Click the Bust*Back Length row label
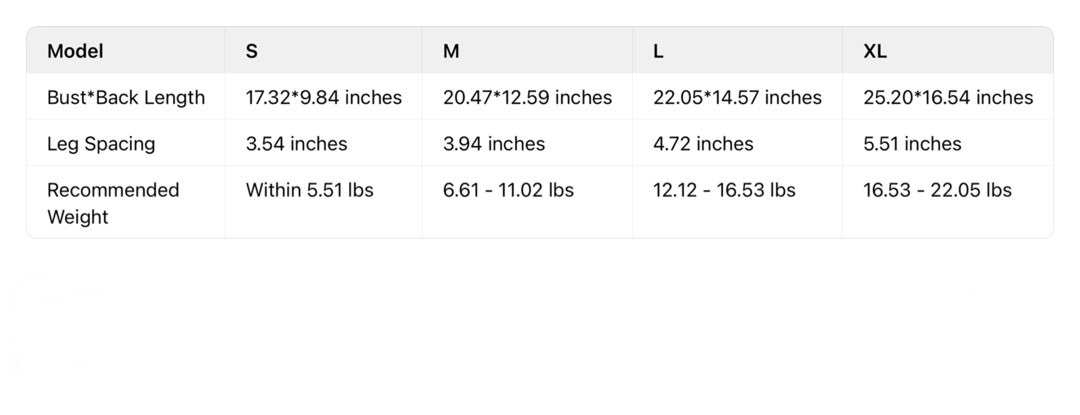Viewport: 1080px width, 415px height. [x=126, y=97]
